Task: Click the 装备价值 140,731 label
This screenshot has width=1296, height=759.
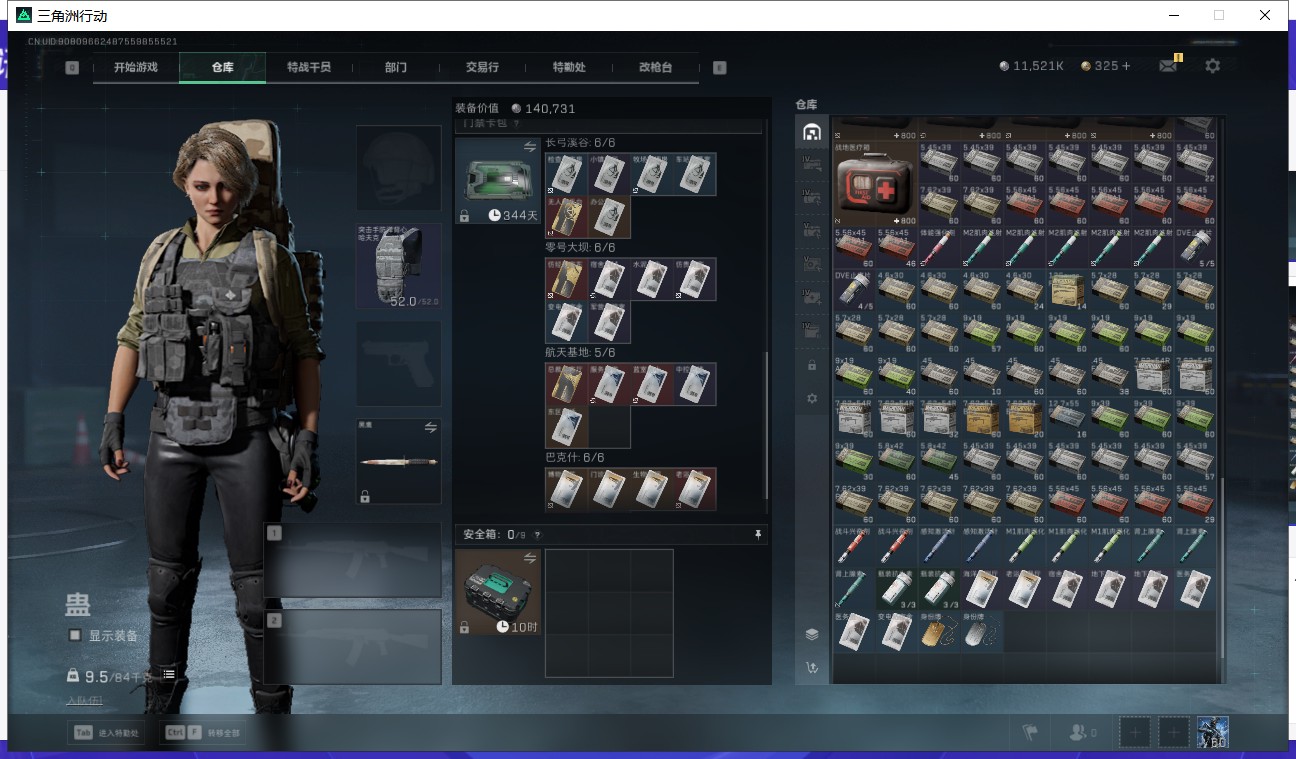Action: [515, 108]
